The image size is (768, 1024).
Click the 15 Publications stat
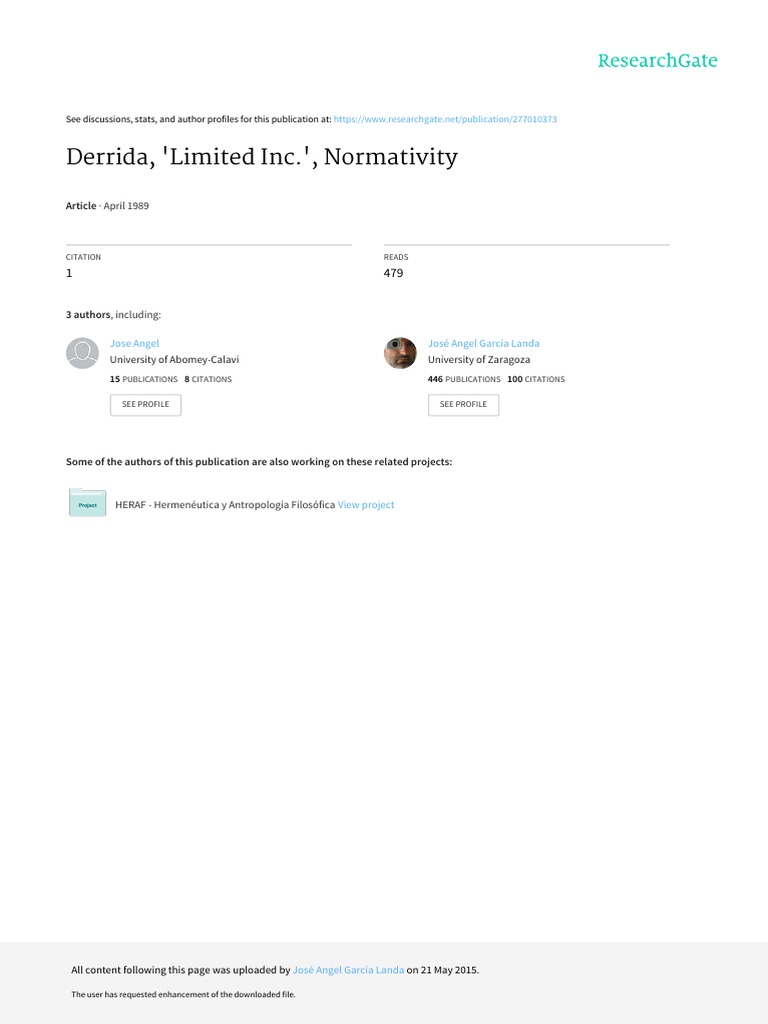144,380
